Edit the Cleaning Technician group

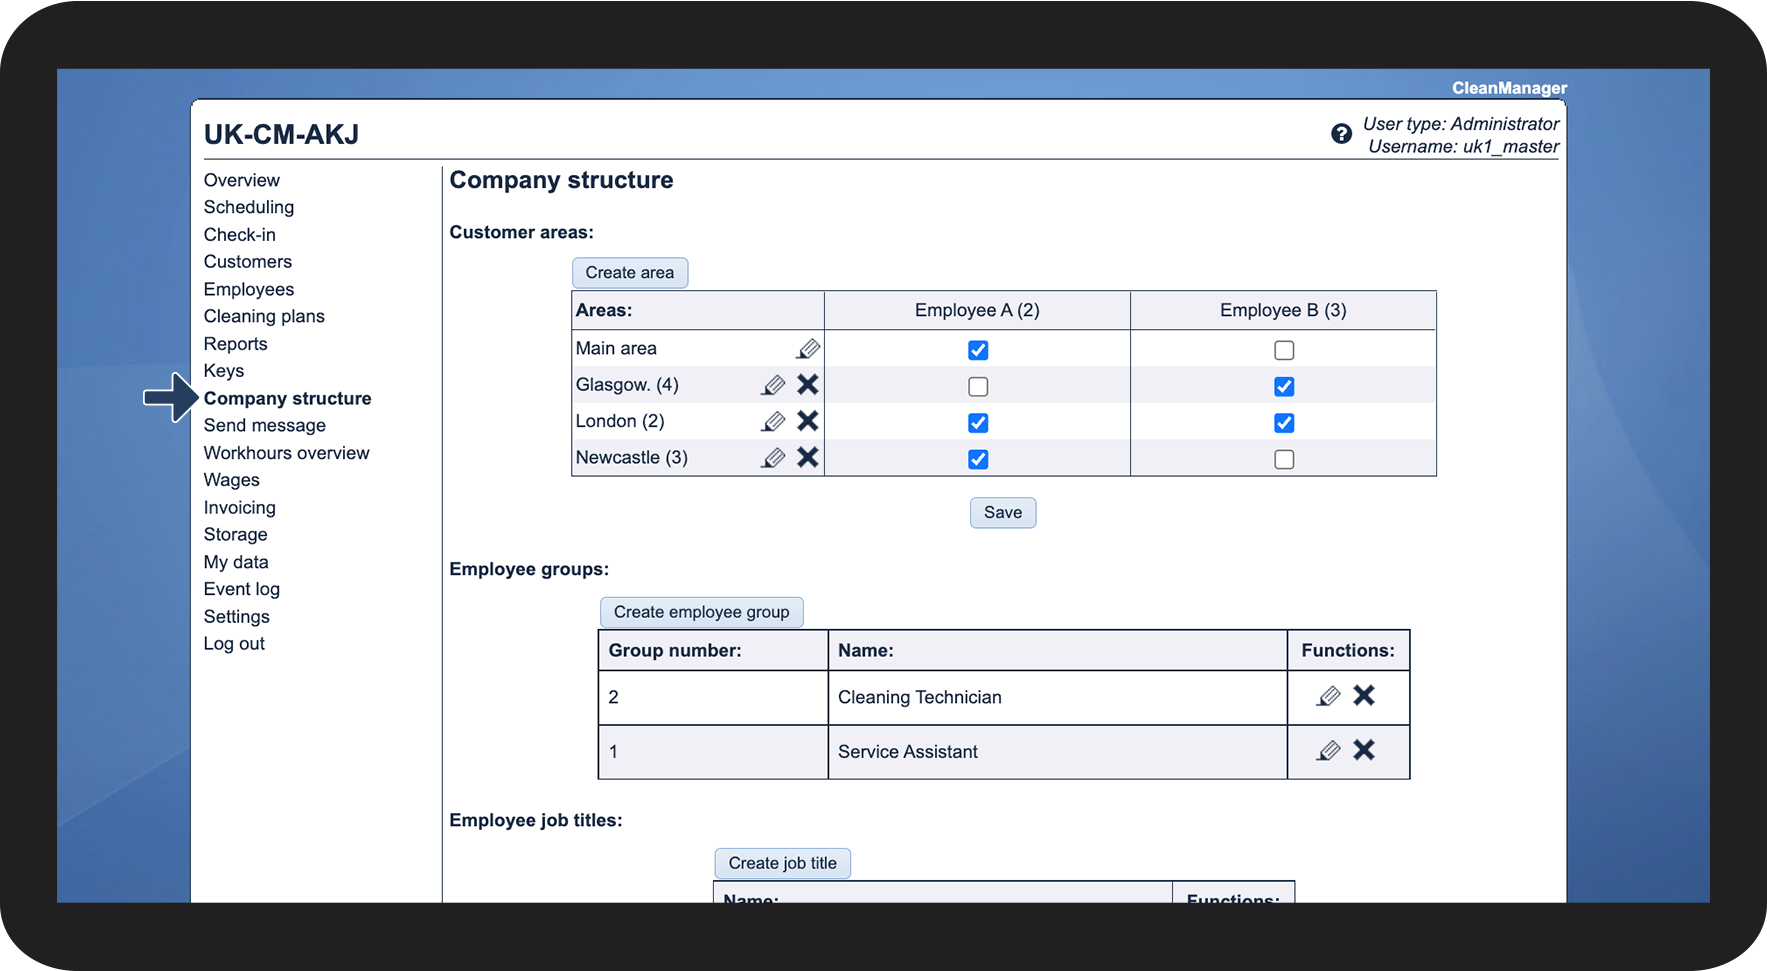[x=1328, y=696]
